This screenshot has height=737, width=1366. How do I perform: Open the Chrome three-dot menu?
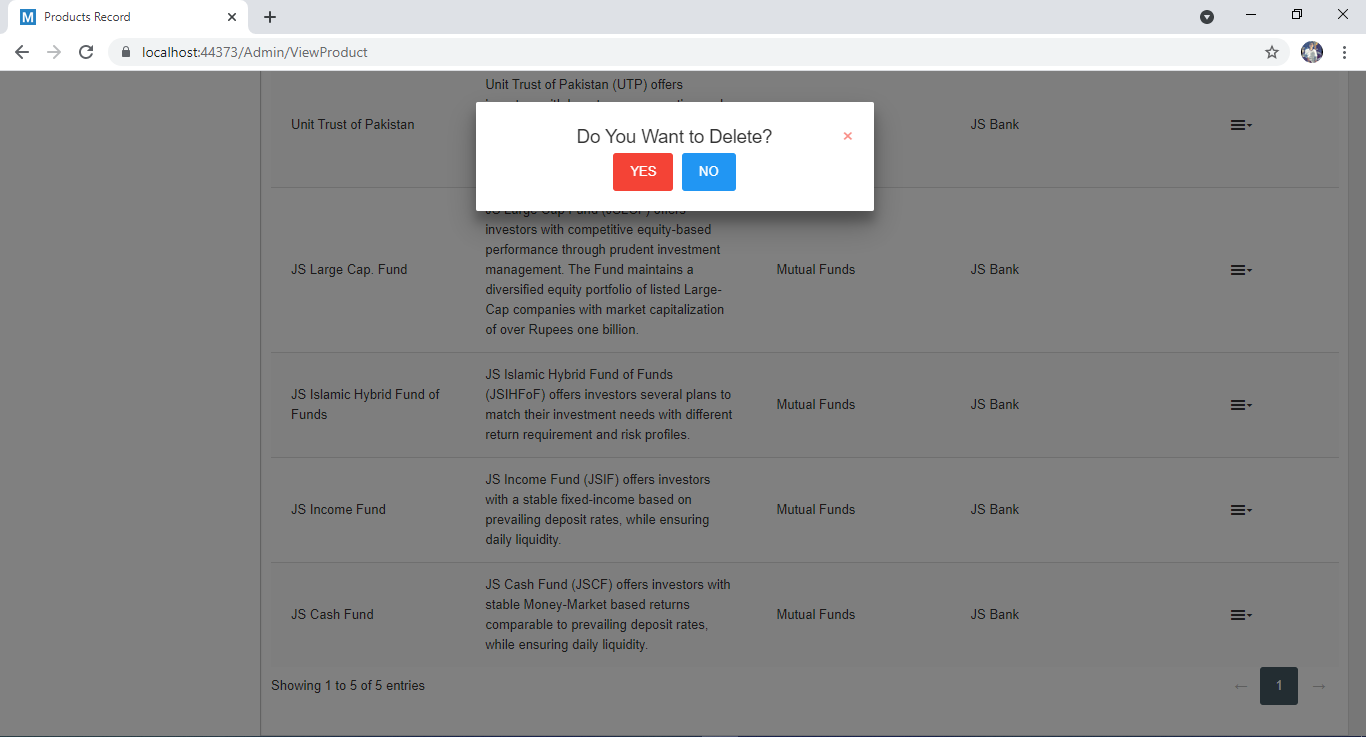(x=1344, y=52)
